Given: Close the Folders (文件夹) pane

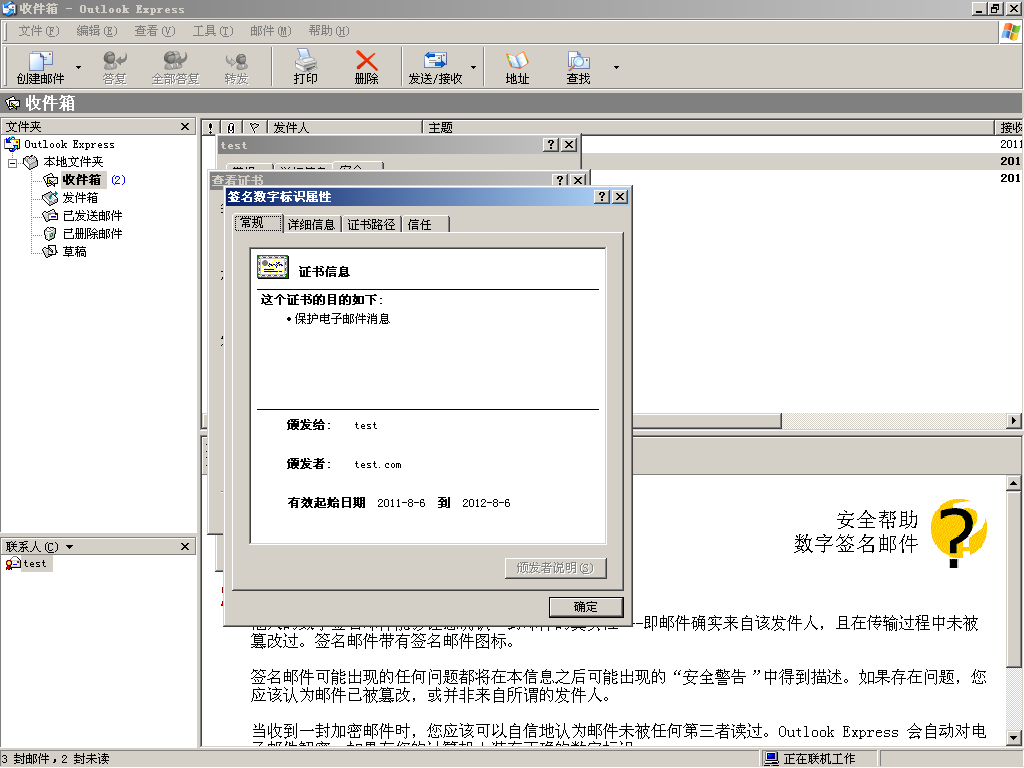Looking at the screenshot, I should tap(185, 127).
